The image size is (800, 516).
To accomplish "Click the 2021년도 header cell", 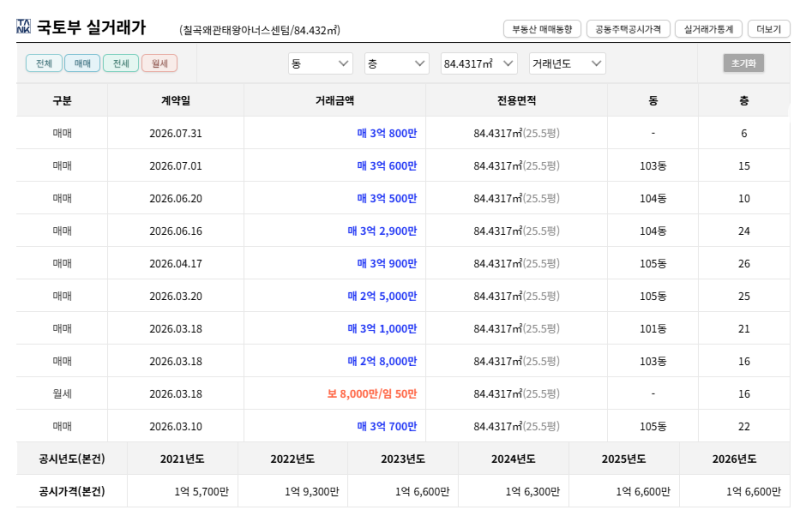I will pos(182,459).
